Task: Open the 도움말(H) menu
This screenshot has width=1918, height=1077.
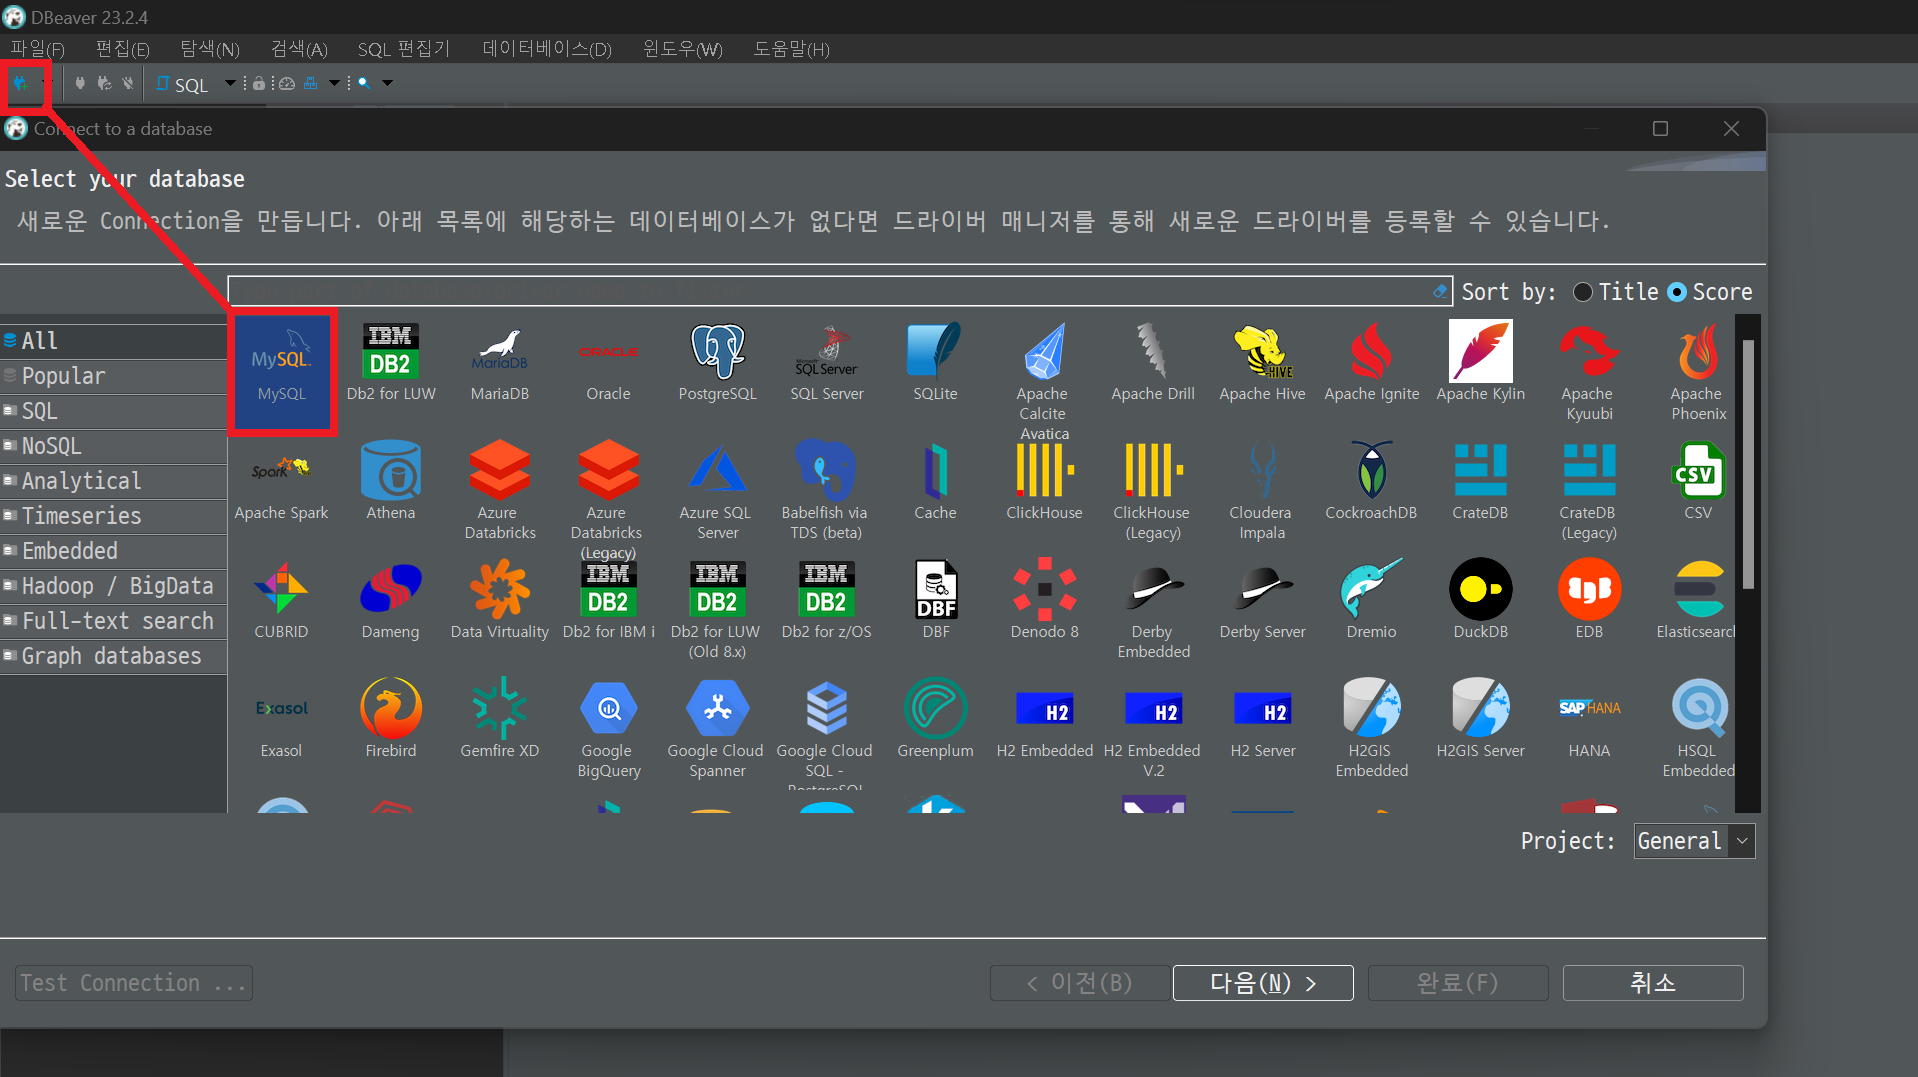Action: click(x=792, y=49)
